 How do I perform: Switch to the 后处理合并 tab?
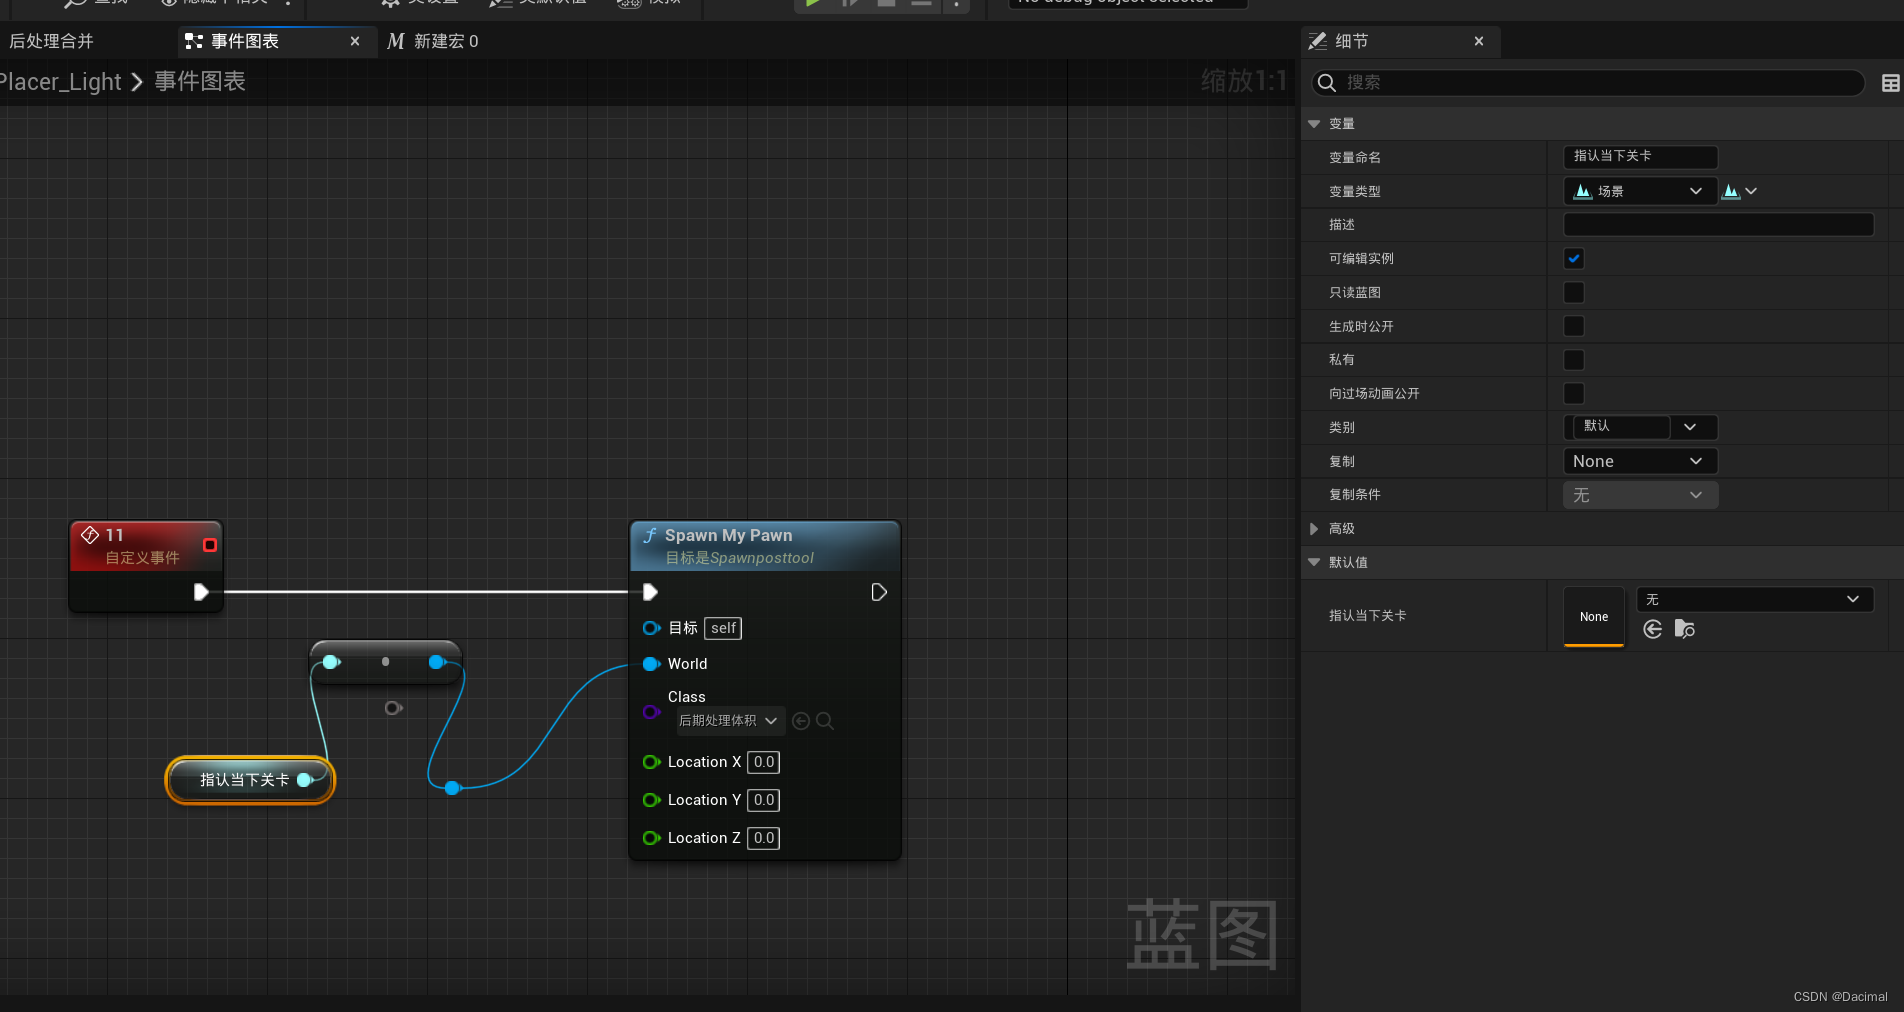[50, 41]
